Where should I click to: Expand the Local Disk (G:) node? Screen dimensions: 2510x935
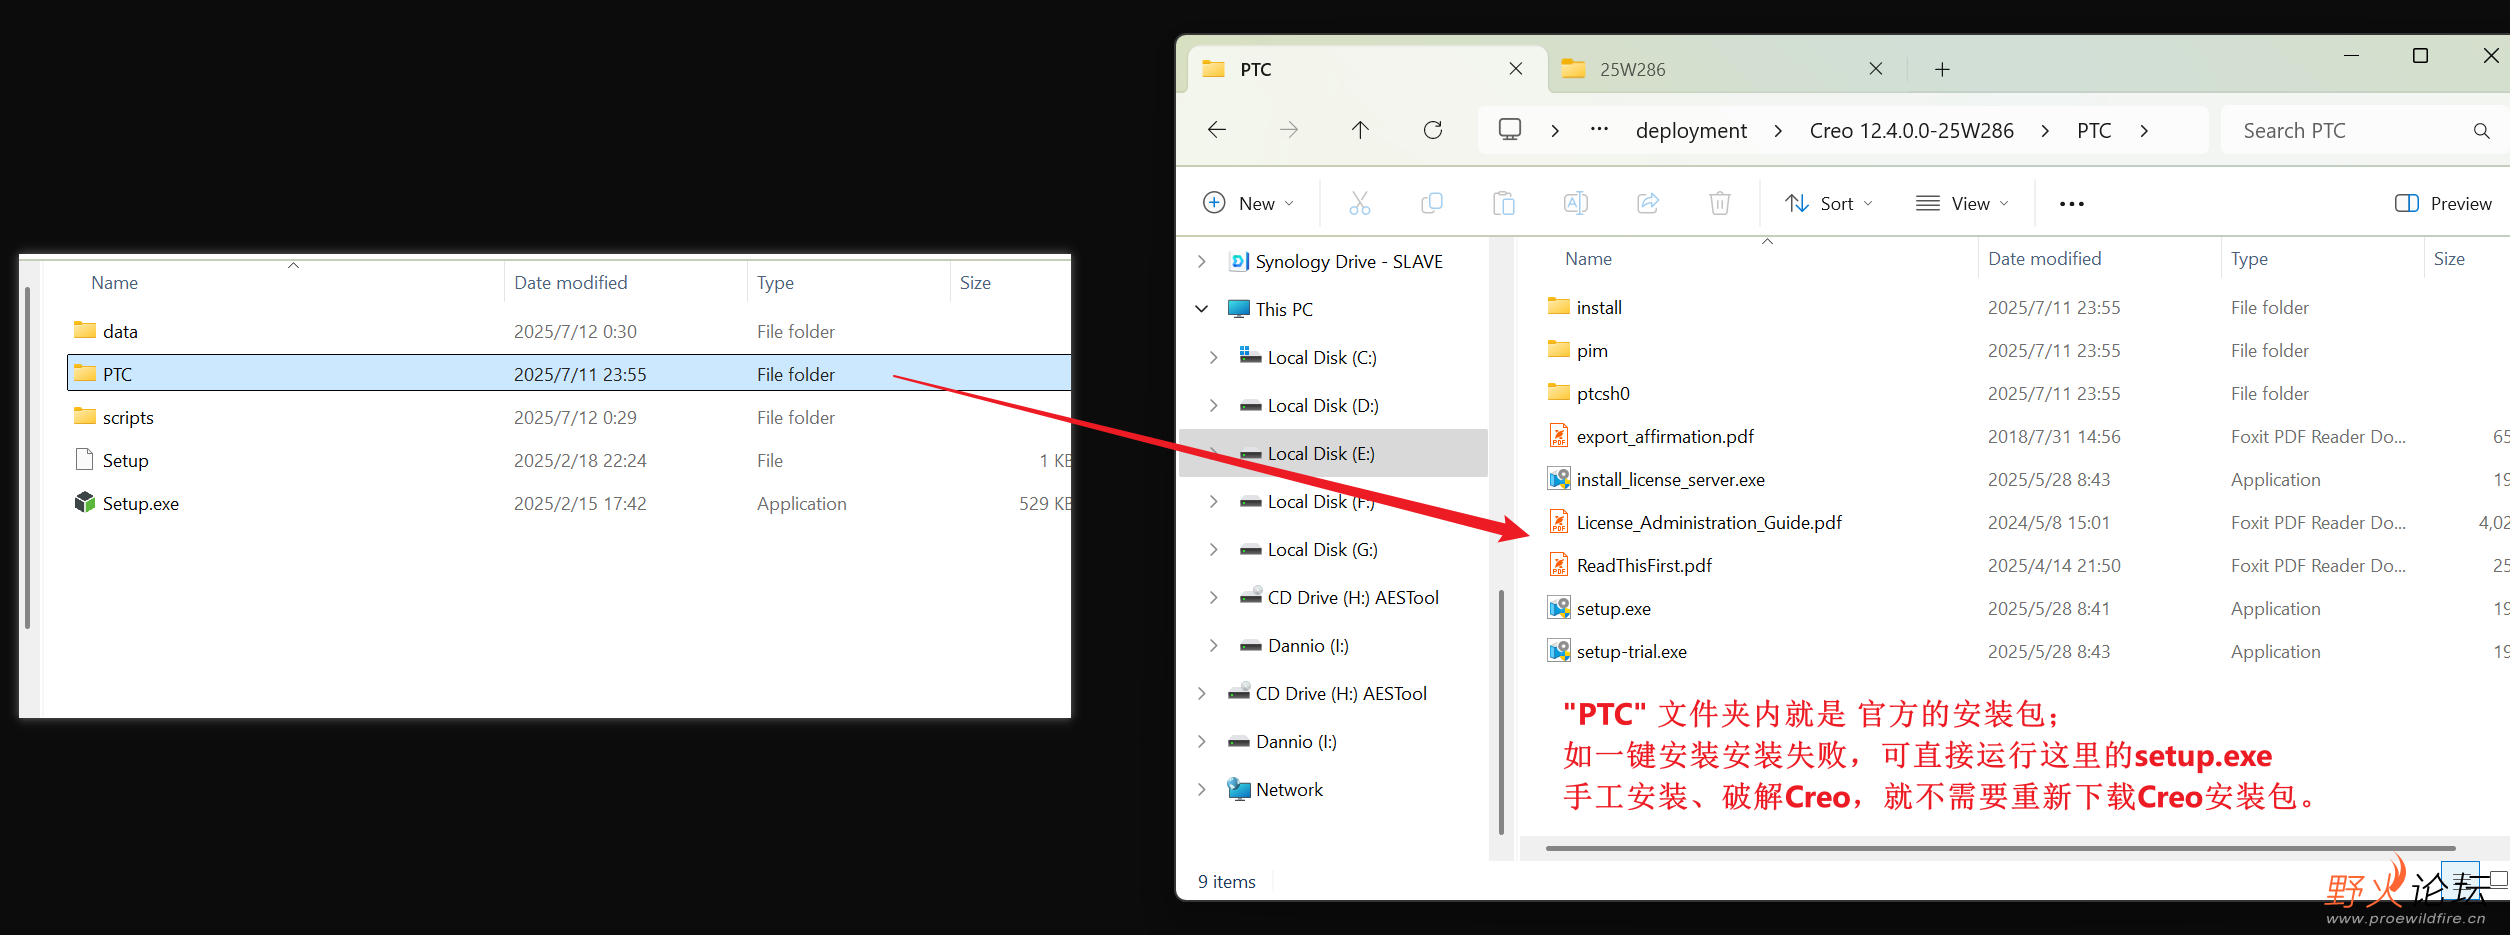(x=1214, y=549)
